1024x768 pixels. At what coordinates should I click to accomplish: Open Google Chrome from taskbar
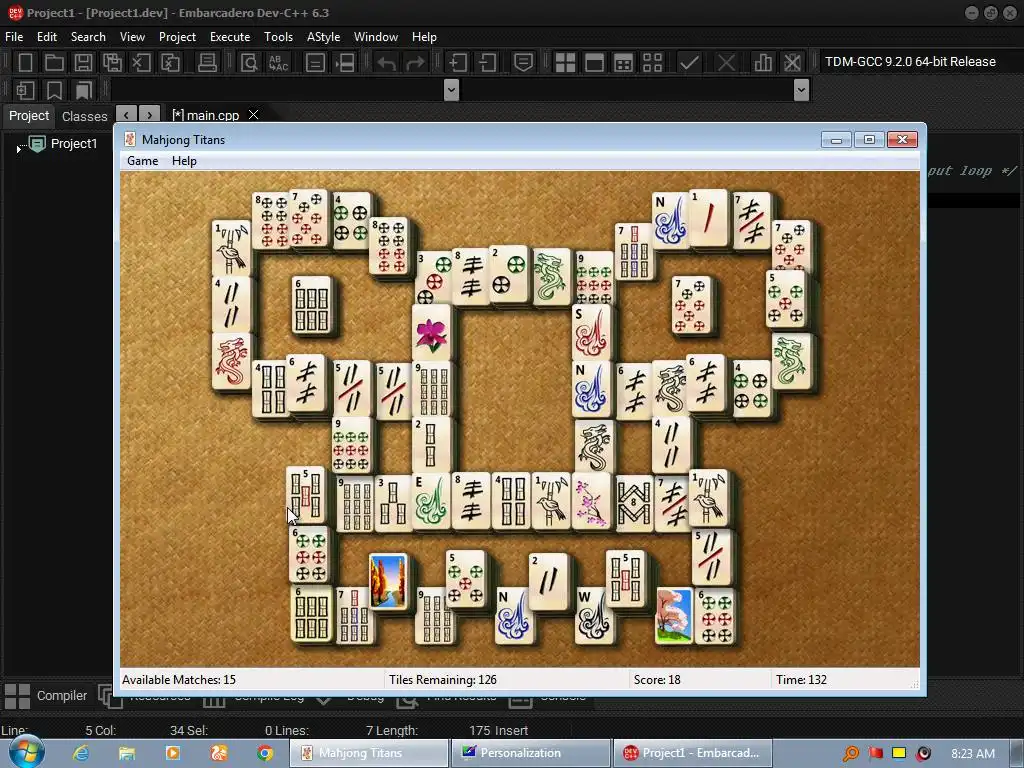[x=264, y=753]
